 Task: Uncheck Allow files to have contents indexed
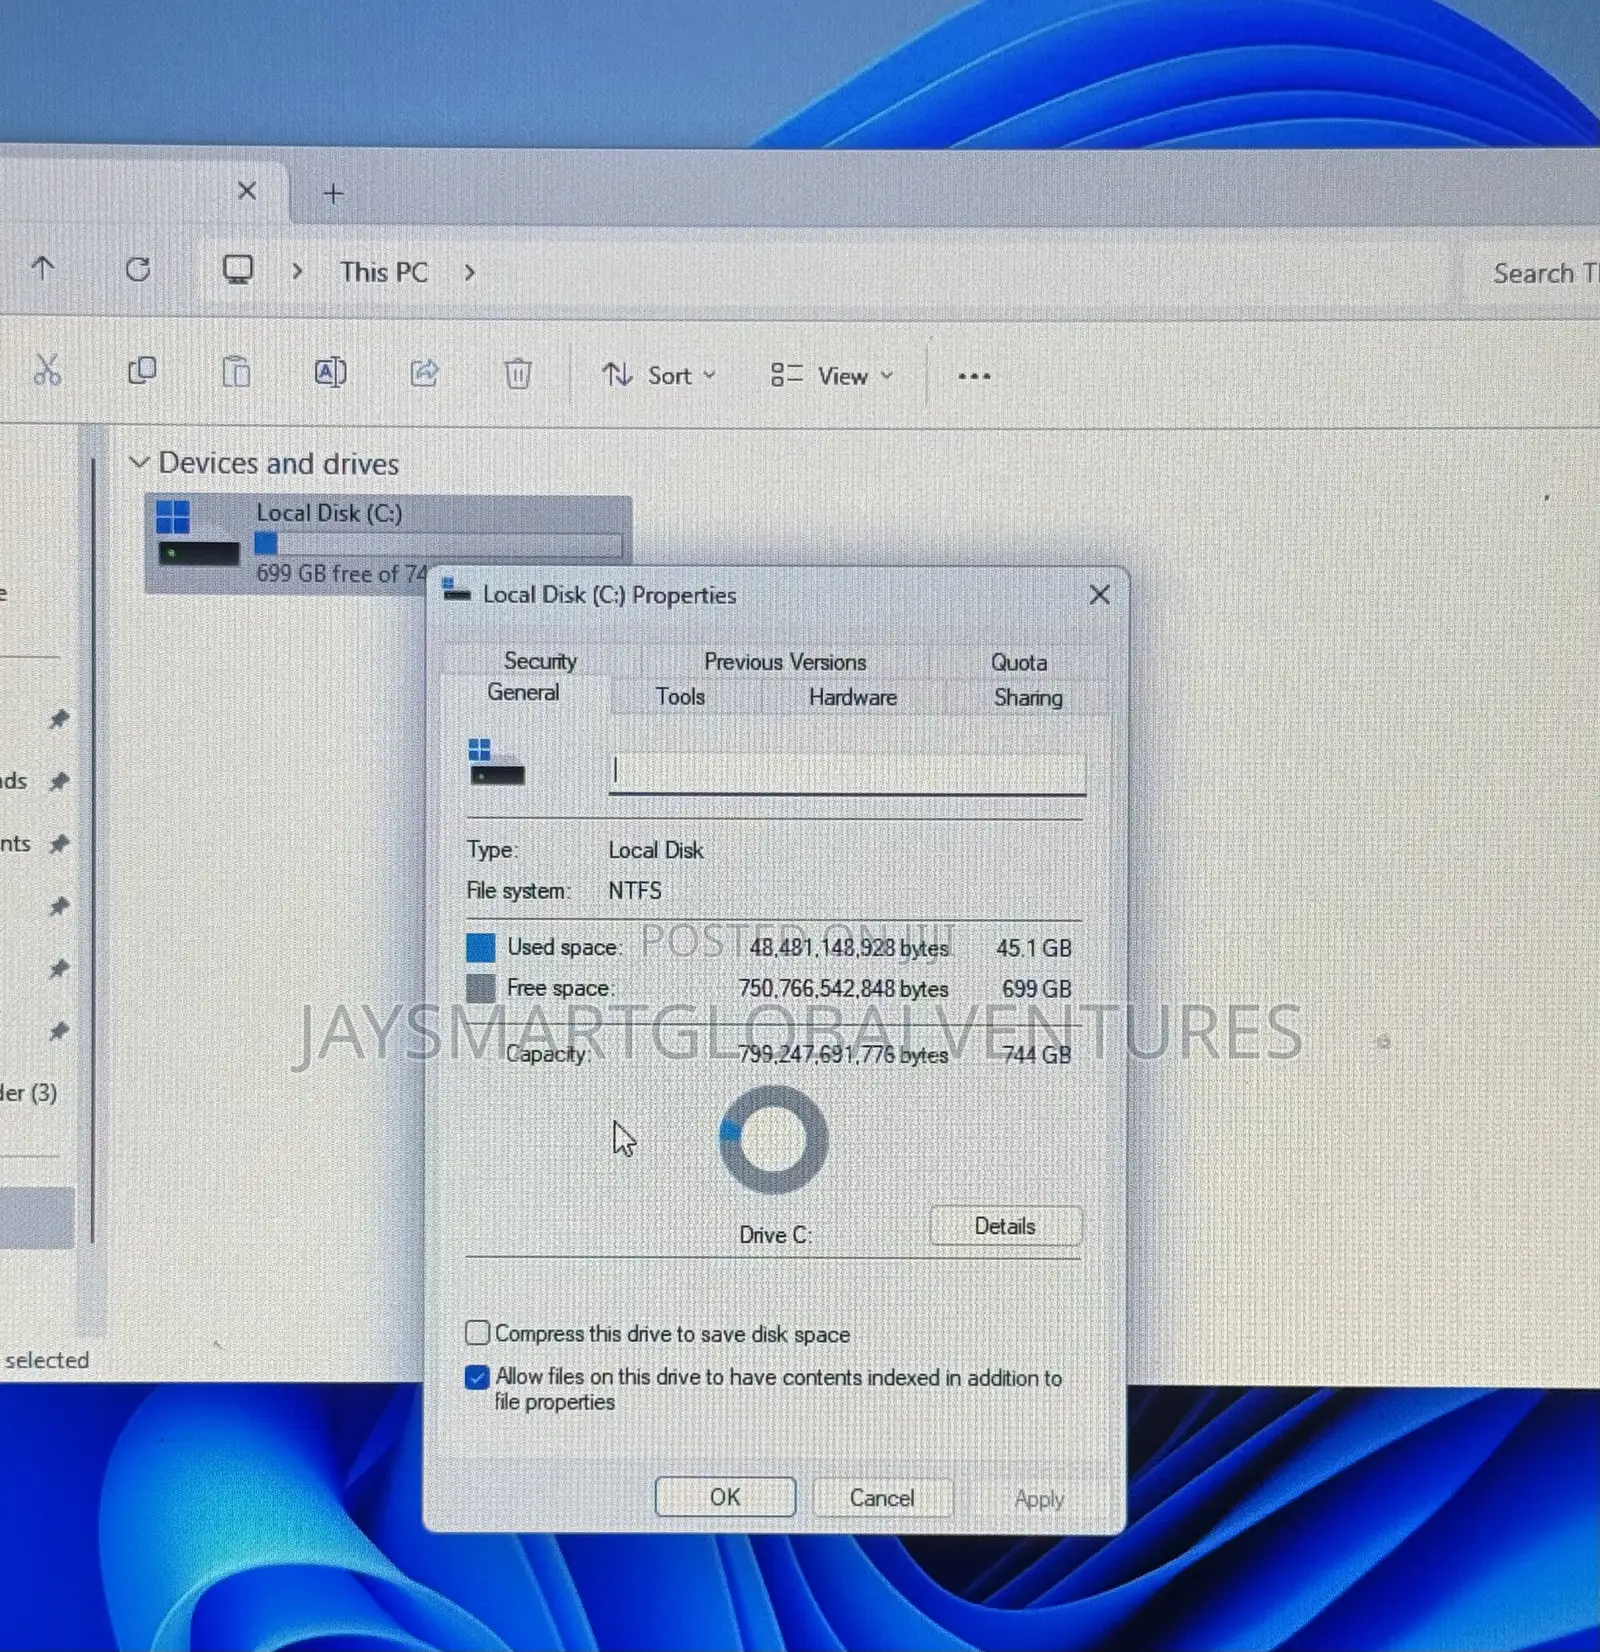[x=477, y=1377]
